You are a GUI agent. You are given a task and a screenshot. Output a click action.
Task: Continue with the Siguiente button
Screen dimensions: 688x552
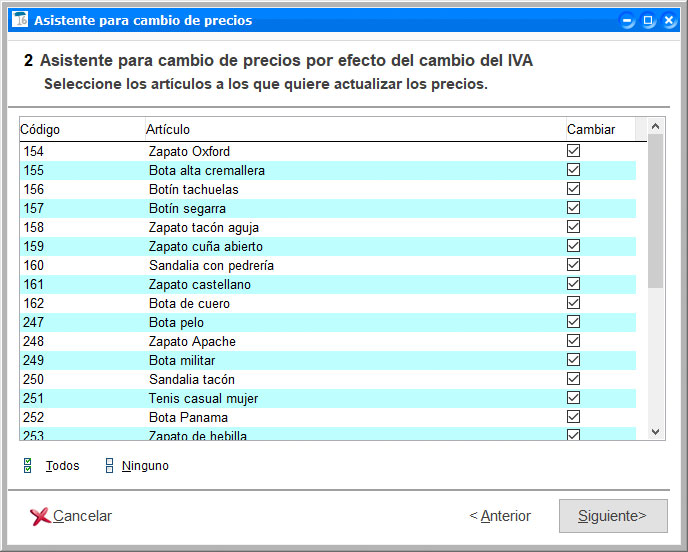(613, 516)
